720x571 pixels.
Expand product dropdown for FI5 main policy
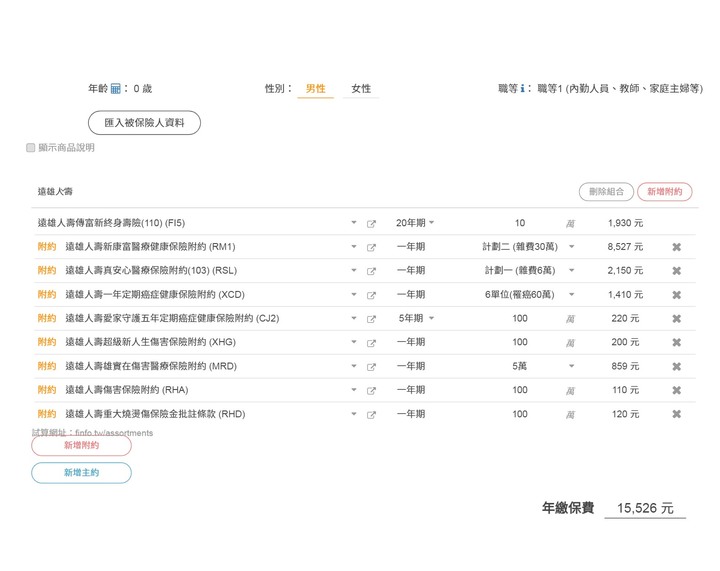[x=354, y=223]
